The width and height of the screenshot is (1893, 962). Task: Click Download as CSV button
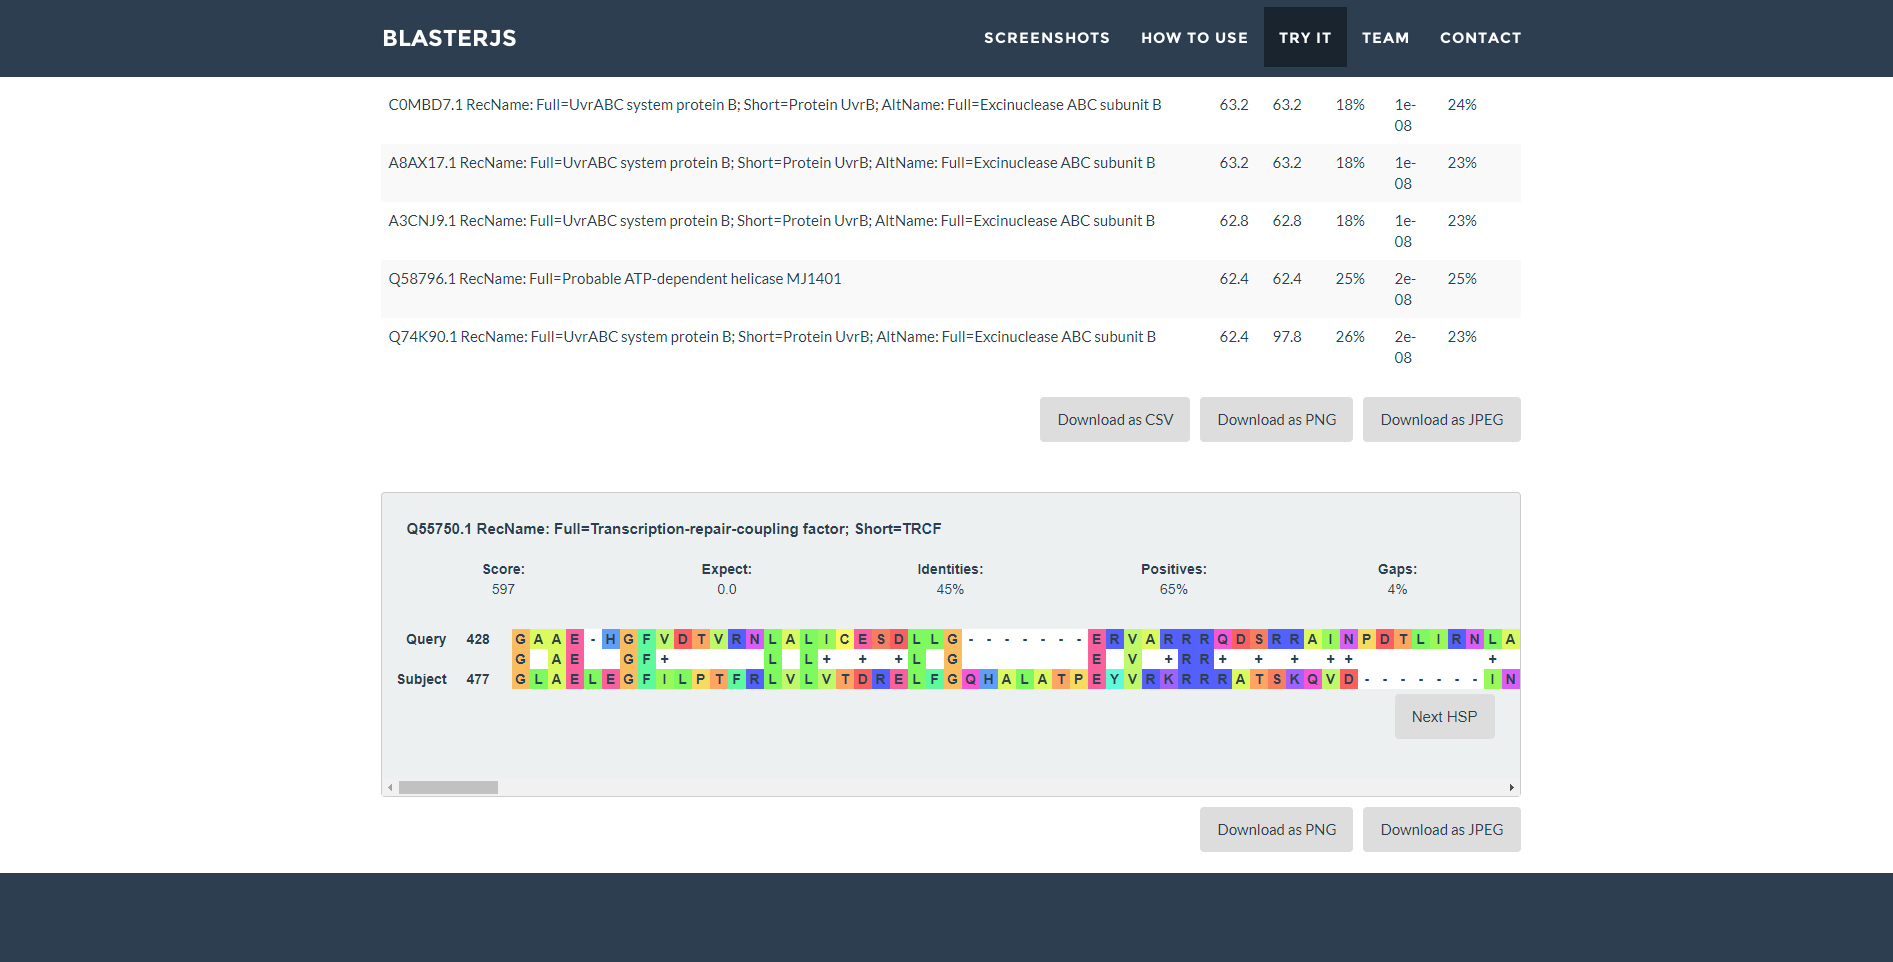click(x=1114, y=420)
